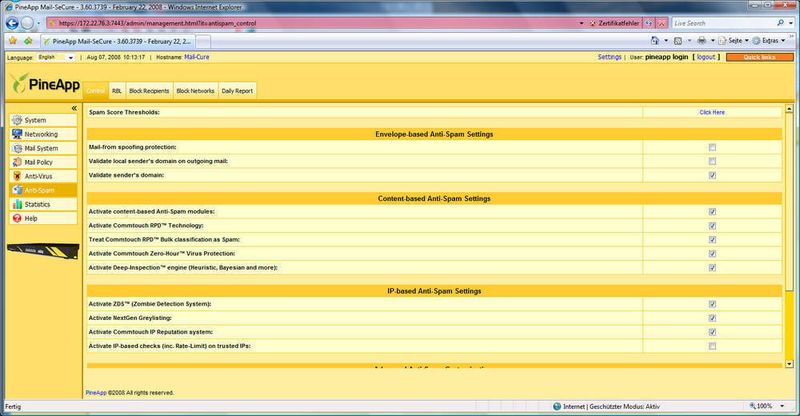The image size is (800, 416).
Task: Open the Extras menu dropdown
Action: [x=769, y=40]
